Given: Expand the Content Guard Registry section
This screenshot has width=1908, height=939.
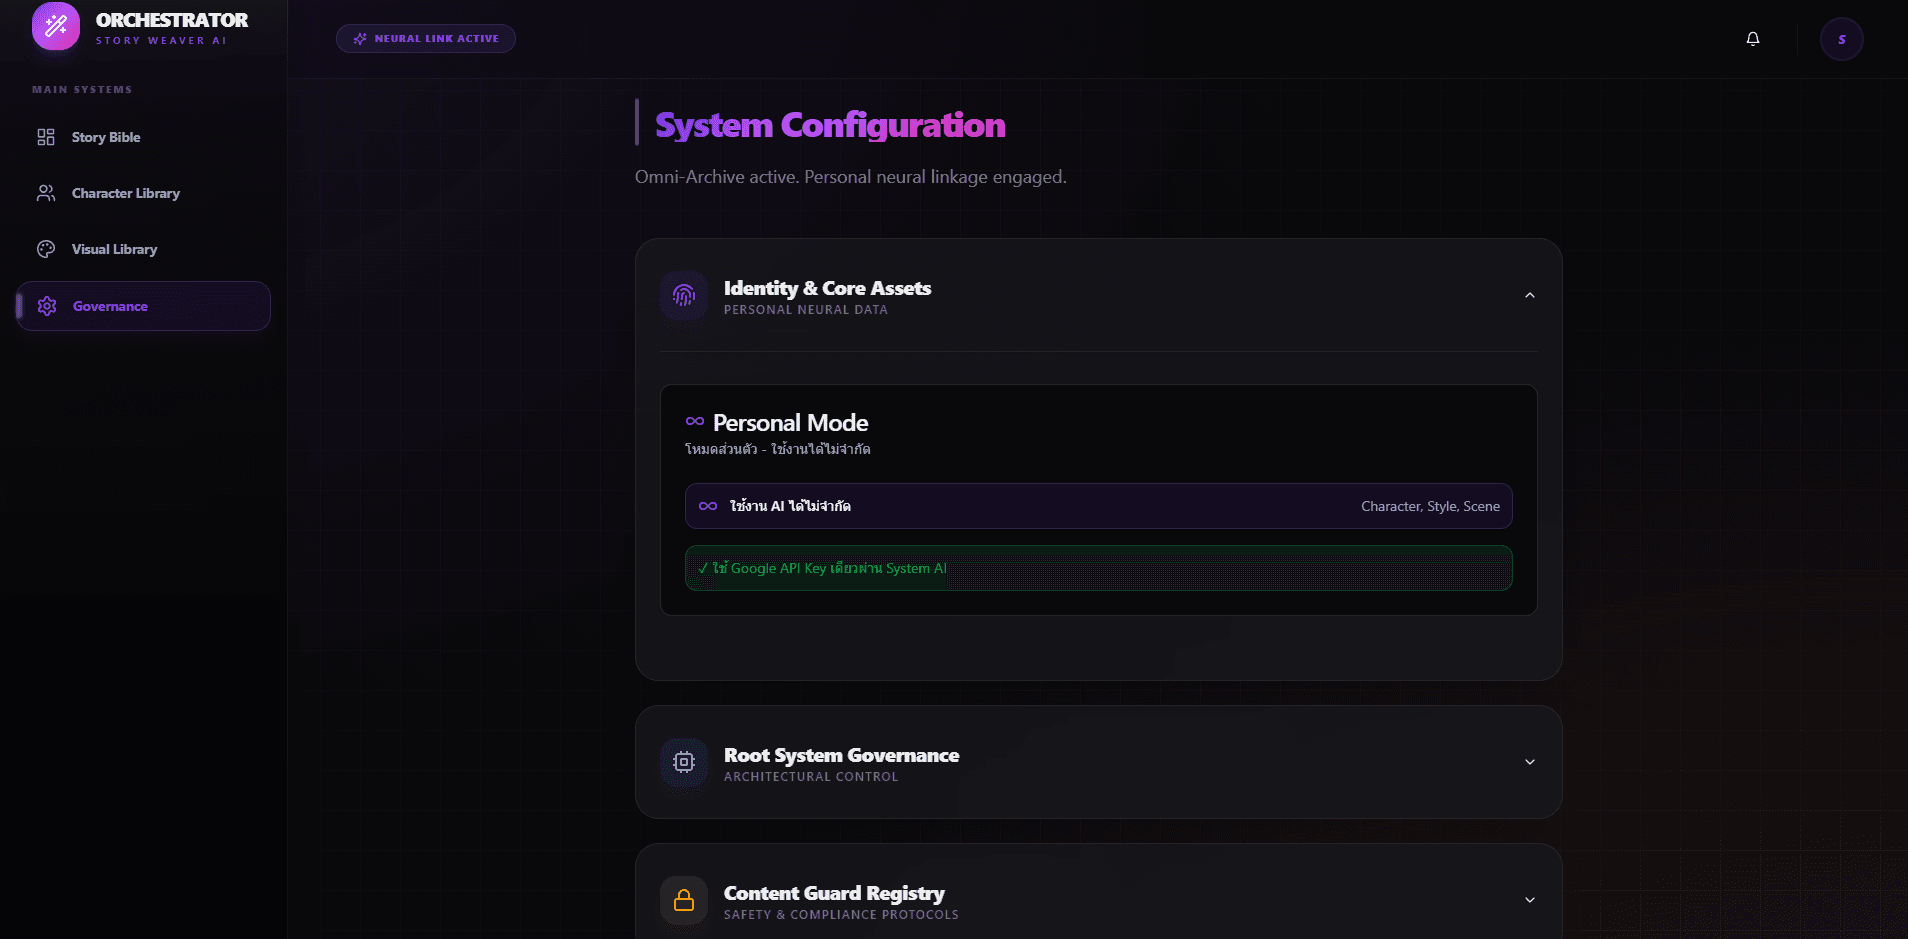Looking at the screenshot, I should 1529,900.
